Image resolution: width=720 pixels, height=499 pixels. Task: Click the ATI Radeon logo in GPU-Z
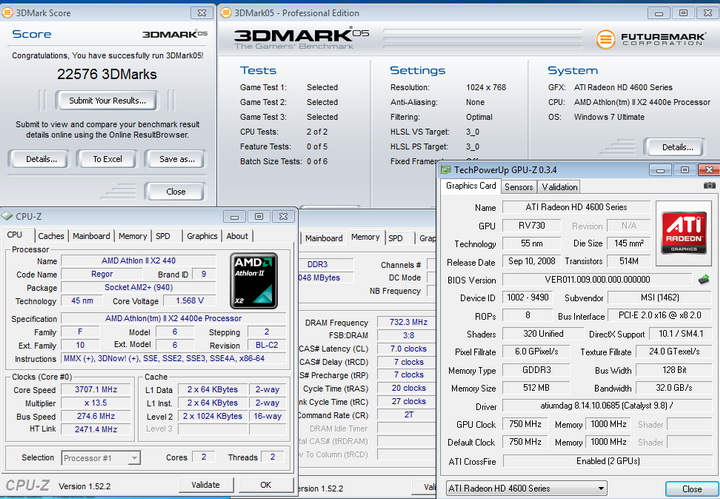(684, 233)
